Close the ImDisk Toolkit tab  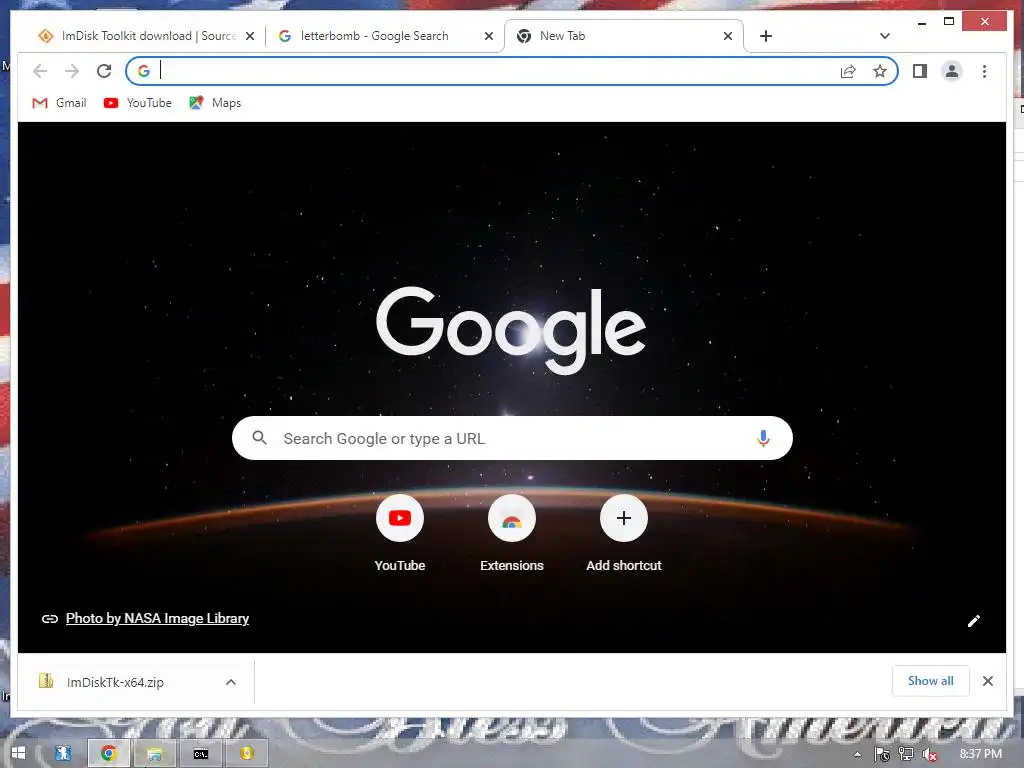pos(249,37)
